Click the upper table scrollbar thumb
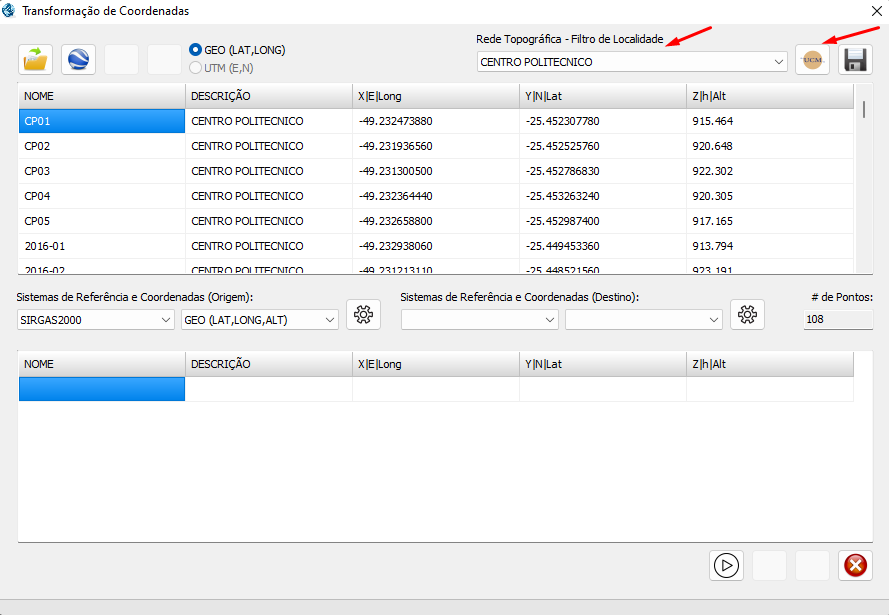The height and width of the screenshot is (615, 889). pos(864,109)
